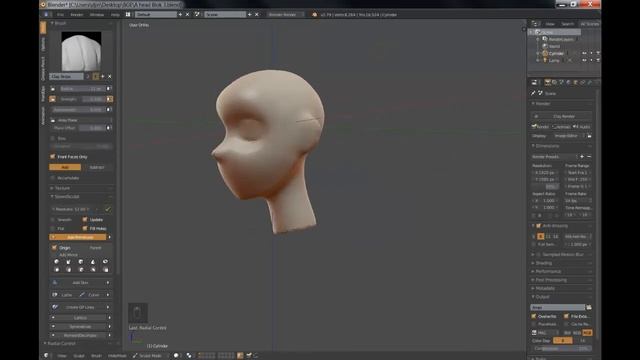Expand the RenderLayers item in outliner
This screenshot has width=640, height=360.
pyautogui.click(x=538, y=39)
